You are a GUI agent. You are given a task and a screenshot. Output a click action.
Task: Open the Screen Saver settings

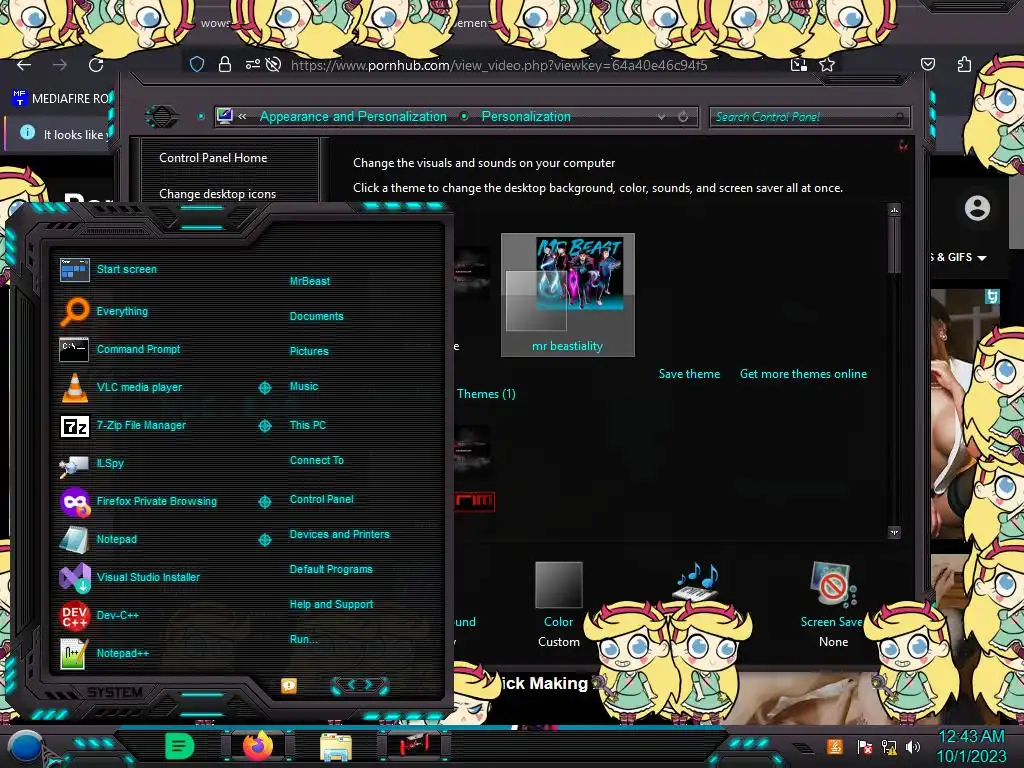pyautogui.click(x=832, y=604)
